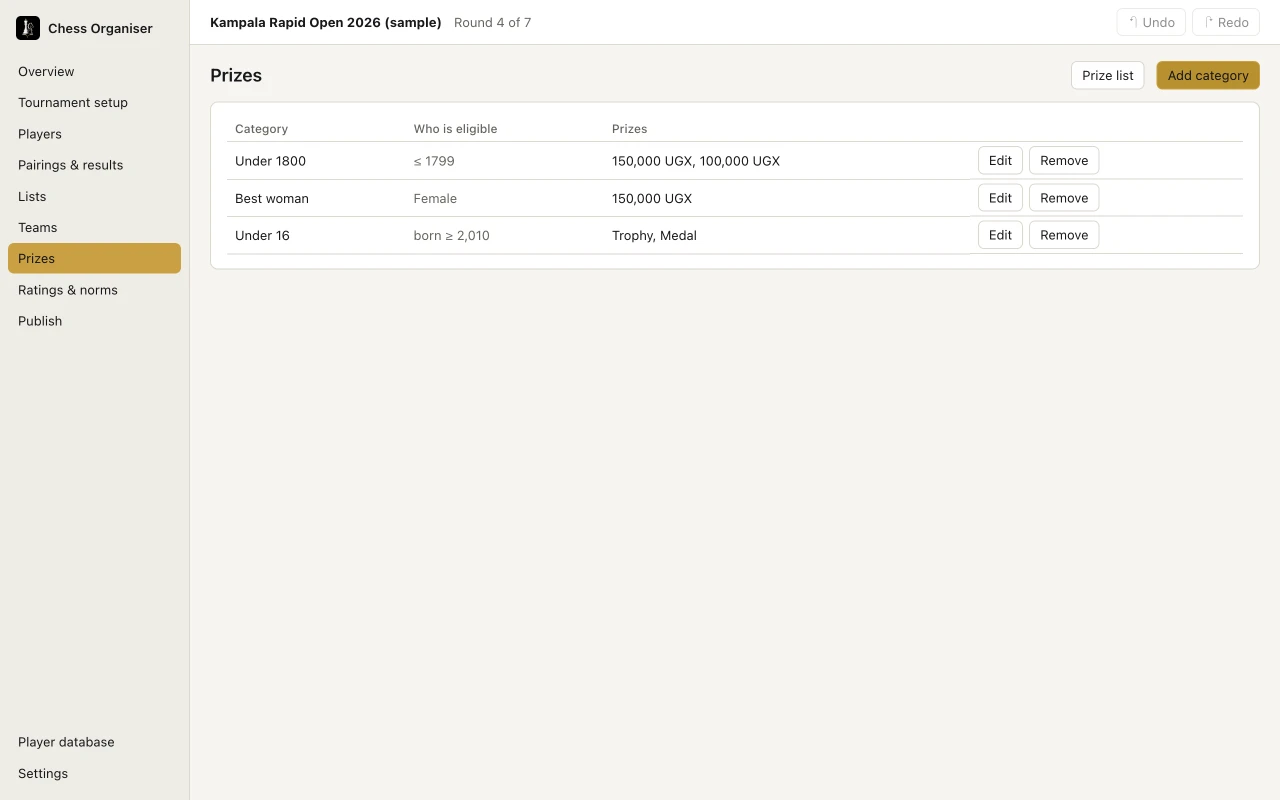The width and height of the screenshot is (1280, 800).
Task: Click the 'Who is eligible' column header
Action: 455,129
